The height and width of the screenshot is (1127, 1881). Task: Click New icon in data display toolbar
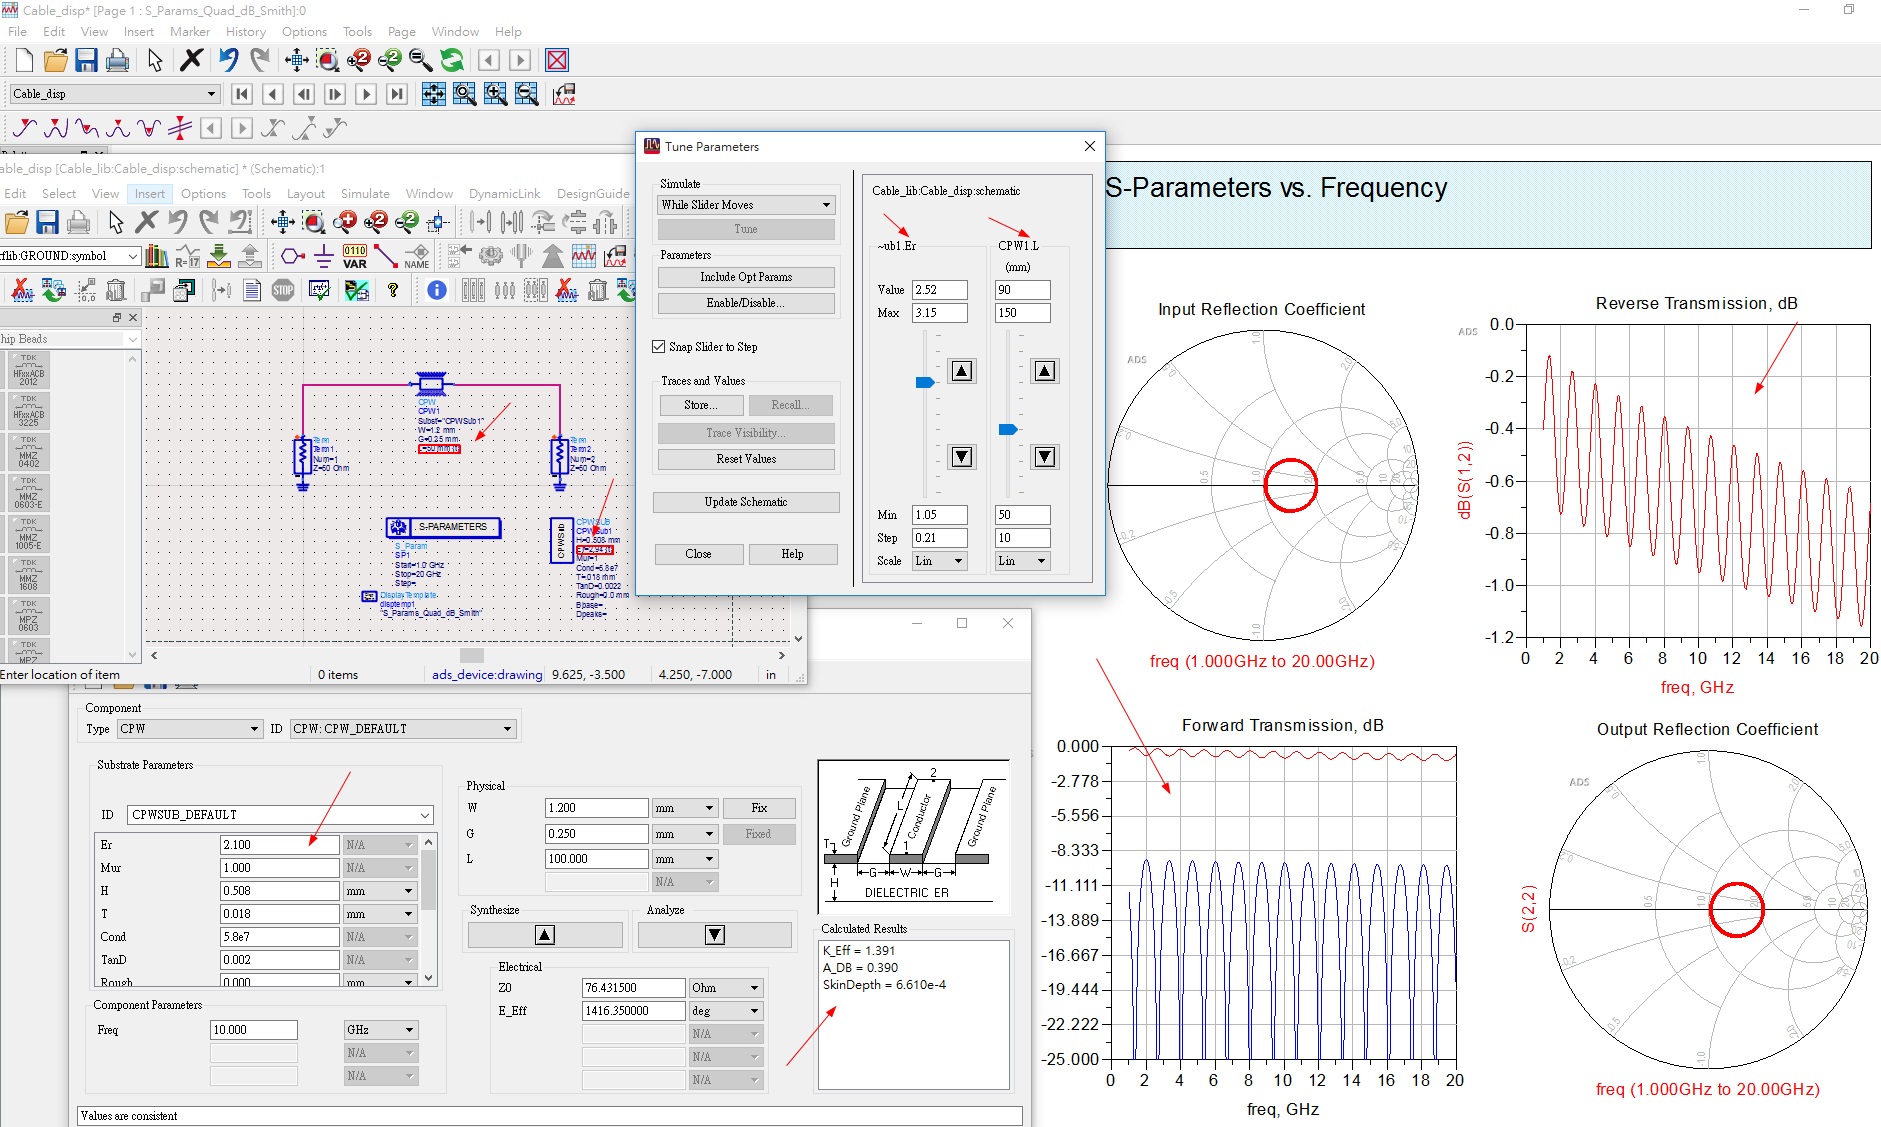tap(24, 61)
